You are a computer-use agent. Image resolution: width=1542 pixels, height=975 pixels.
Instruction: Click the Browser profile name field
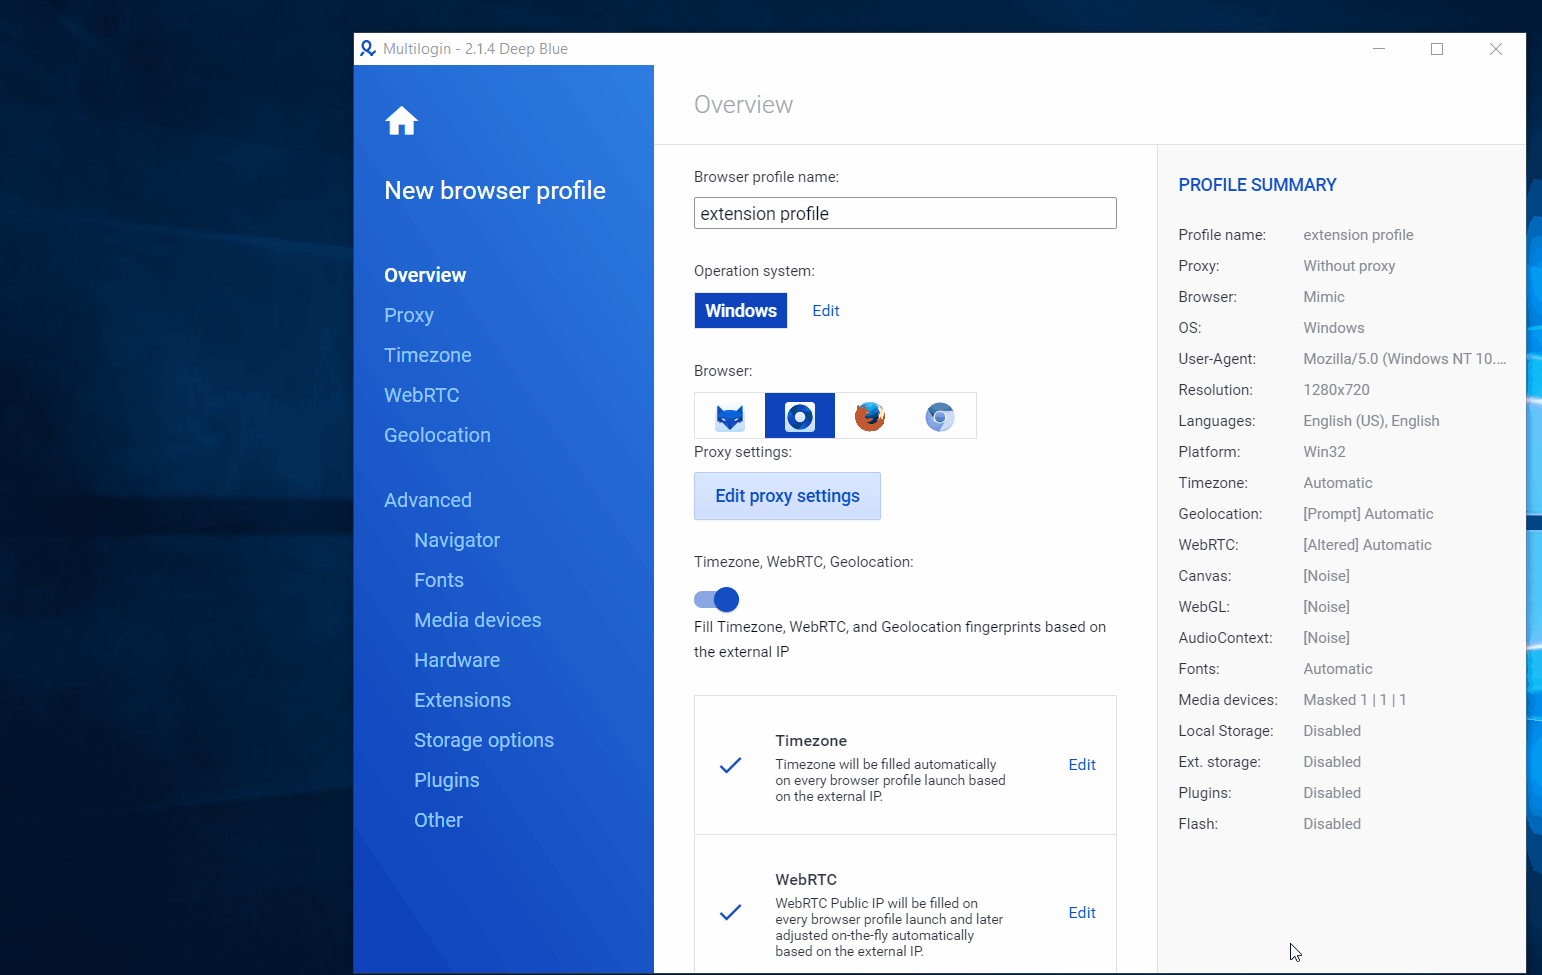tap(905, 213)
